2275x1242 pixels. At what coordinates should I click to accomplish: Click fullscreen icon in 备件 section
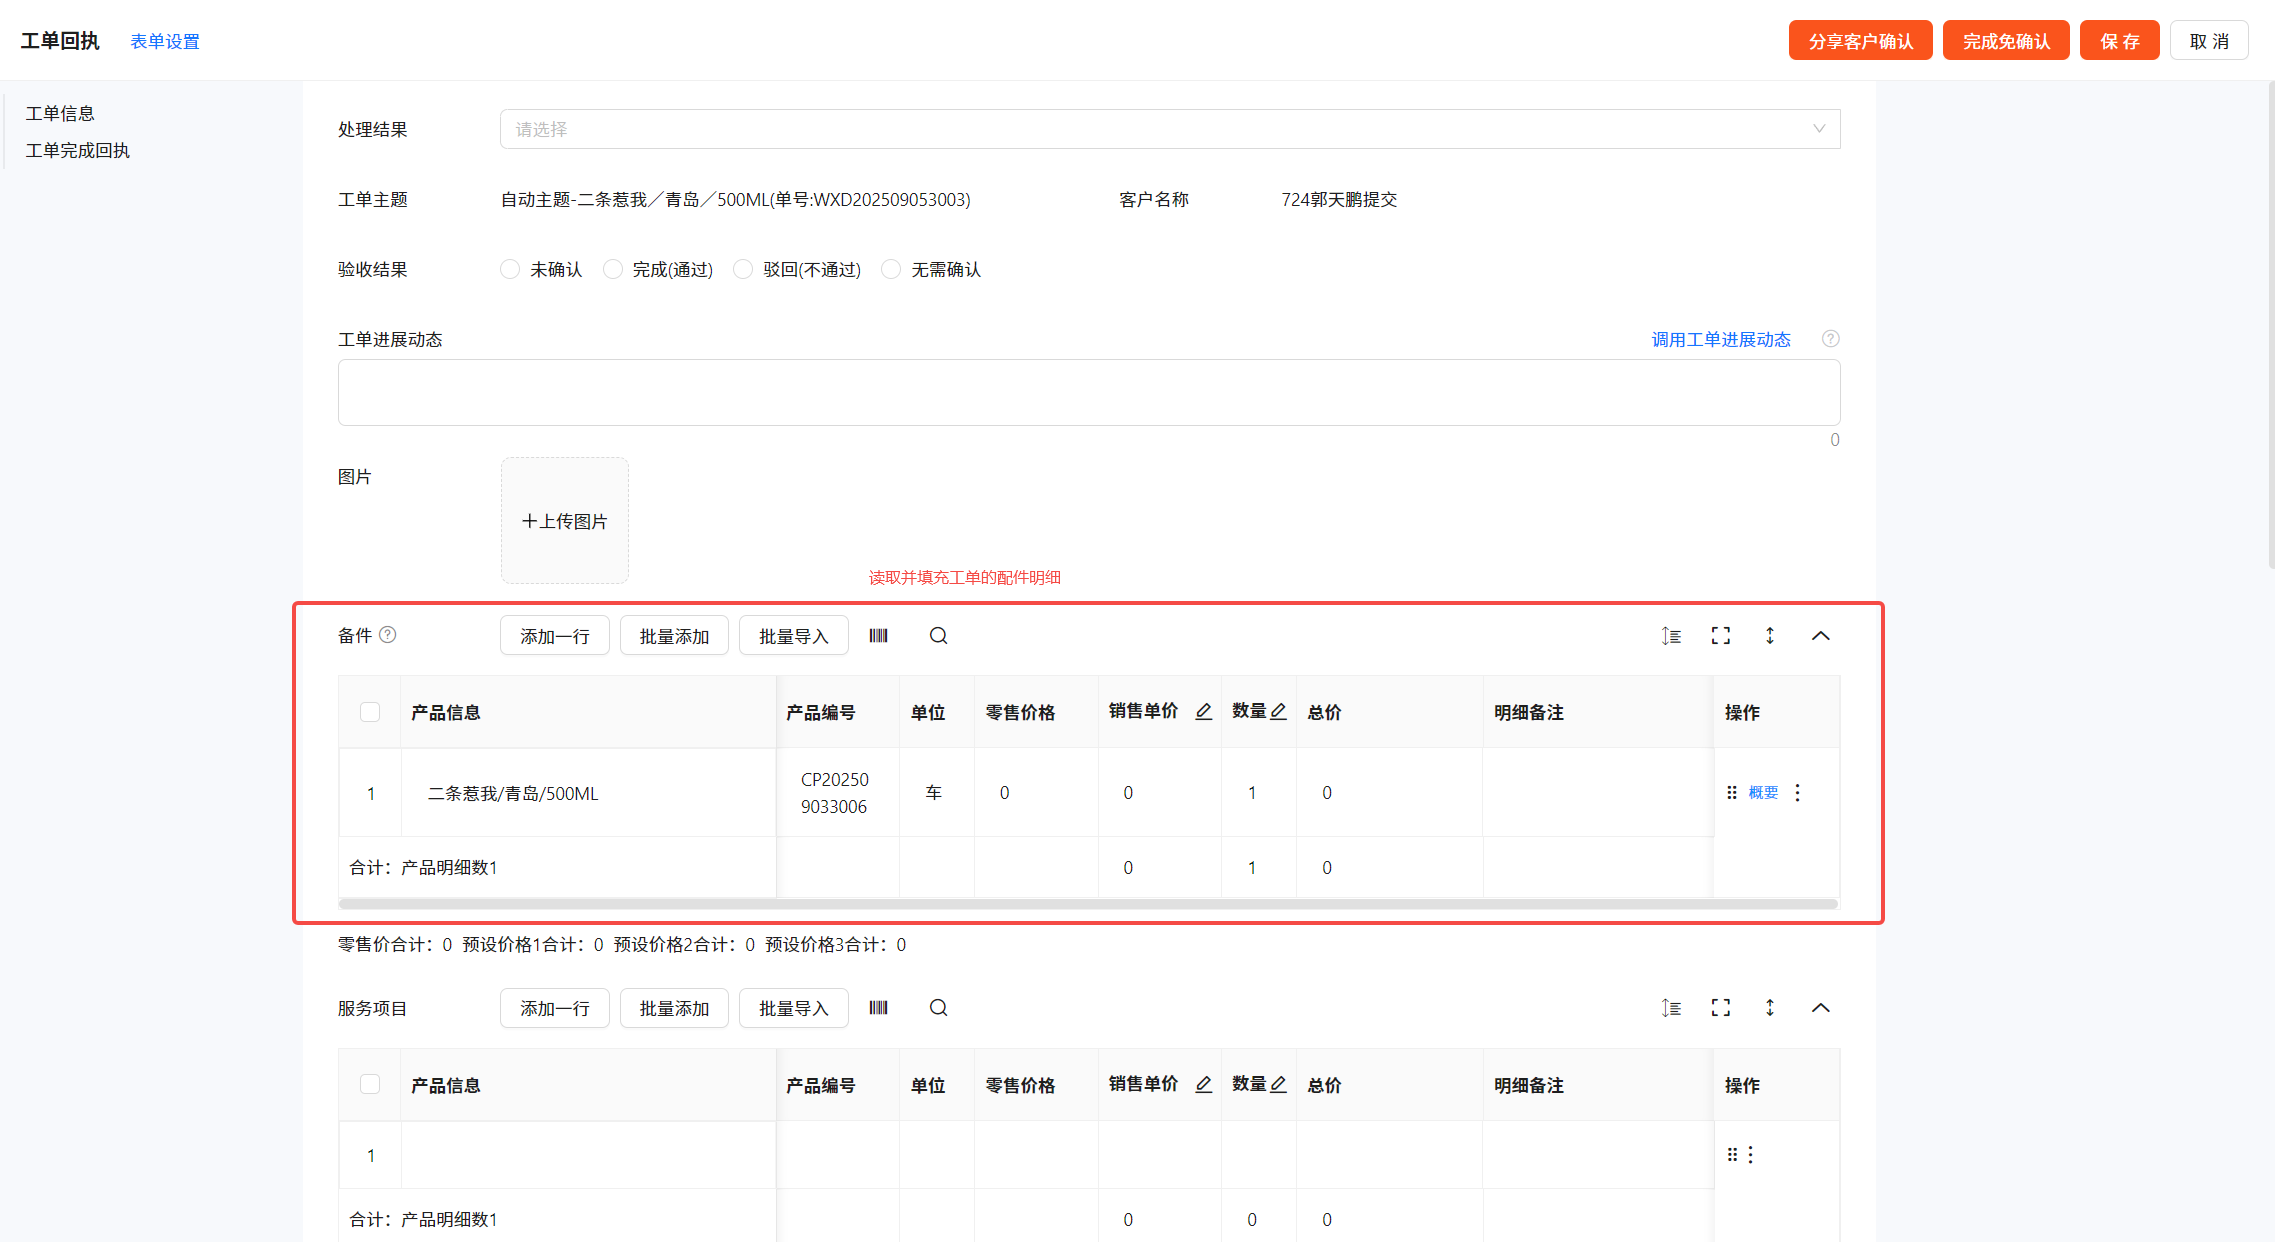pos(1720,636)
